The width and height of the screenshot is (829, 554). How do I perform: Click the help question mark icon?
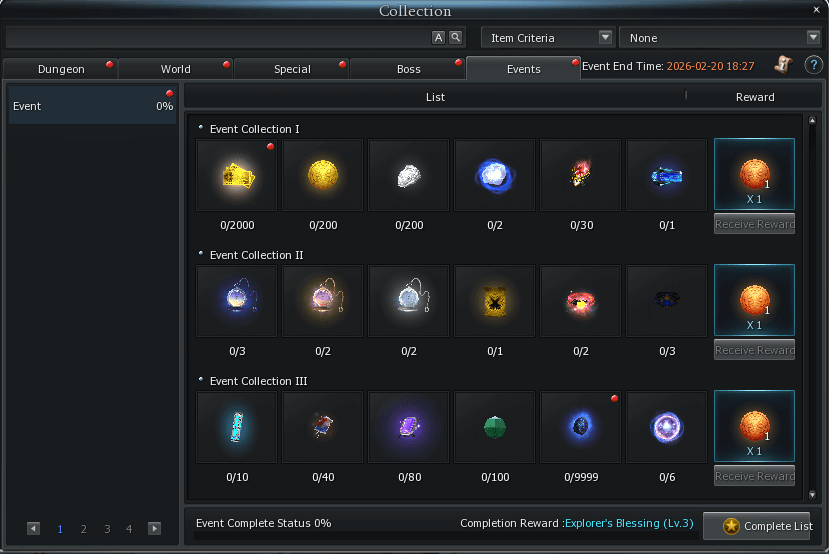(x=813, y=66)
